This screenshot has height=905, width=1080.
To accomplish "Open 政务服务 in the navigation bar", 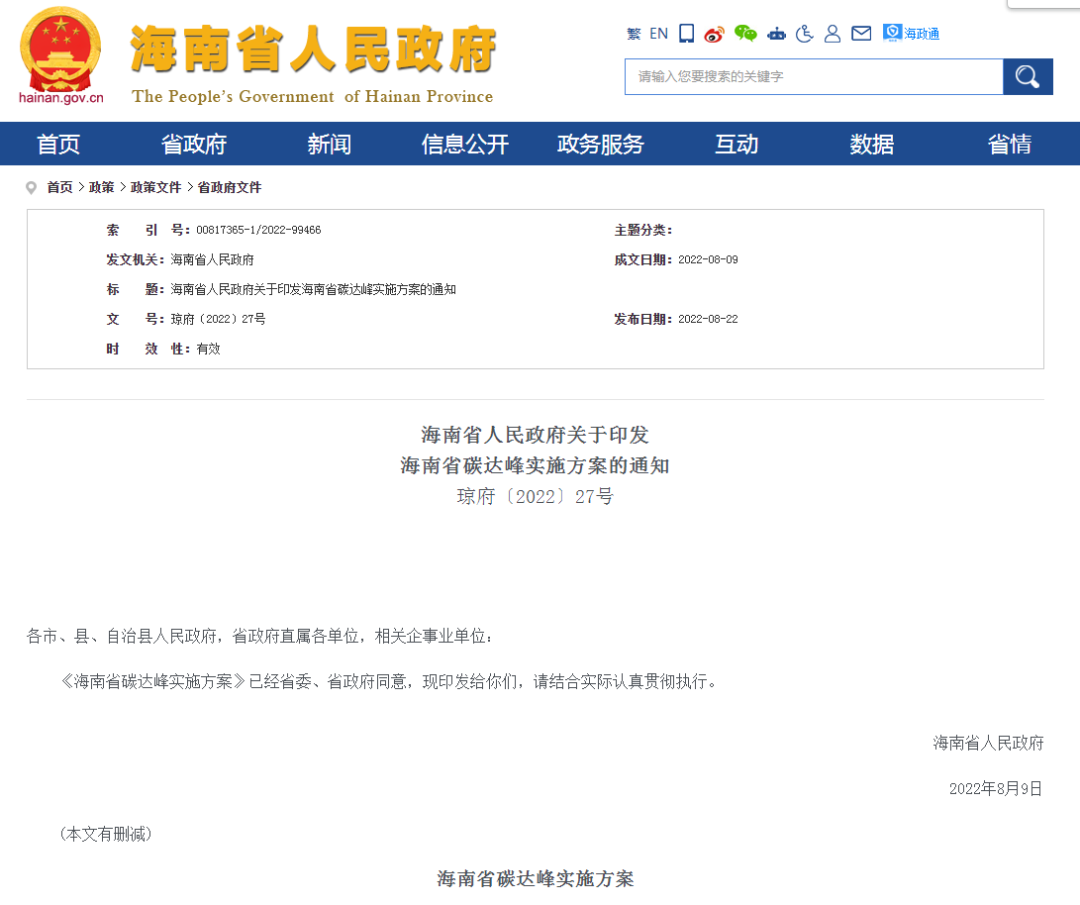I will coord(600,144).
